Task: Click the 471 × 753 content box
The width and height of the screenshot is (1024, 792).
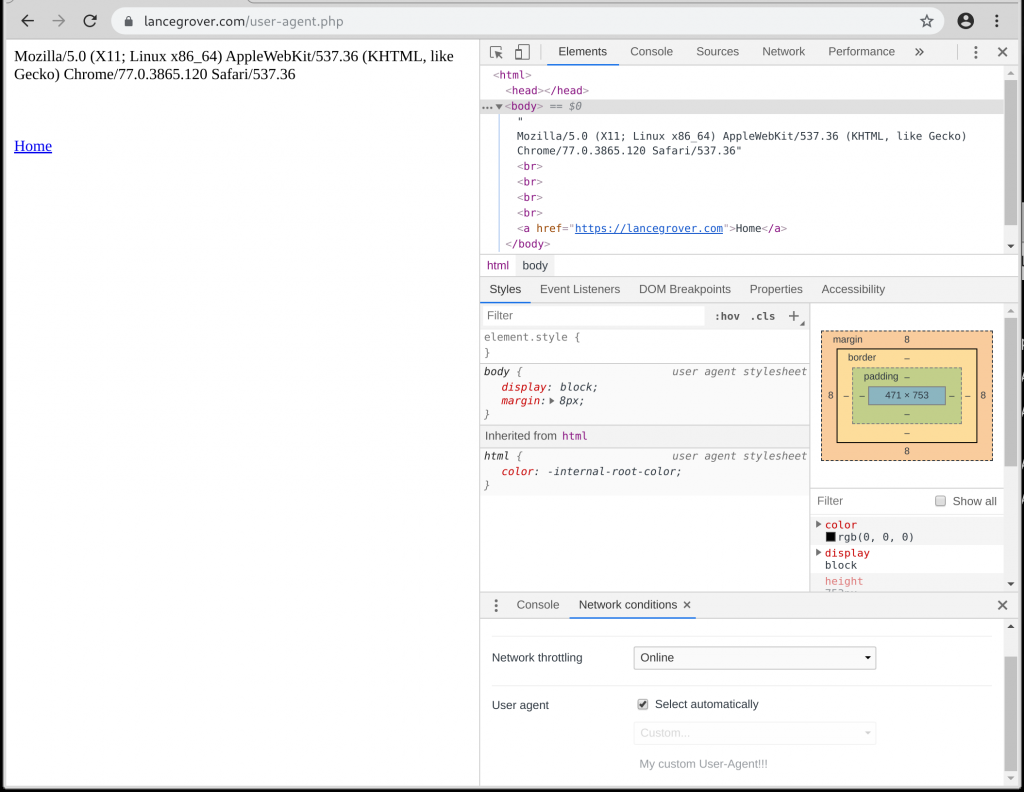Action: click(906, 395)
